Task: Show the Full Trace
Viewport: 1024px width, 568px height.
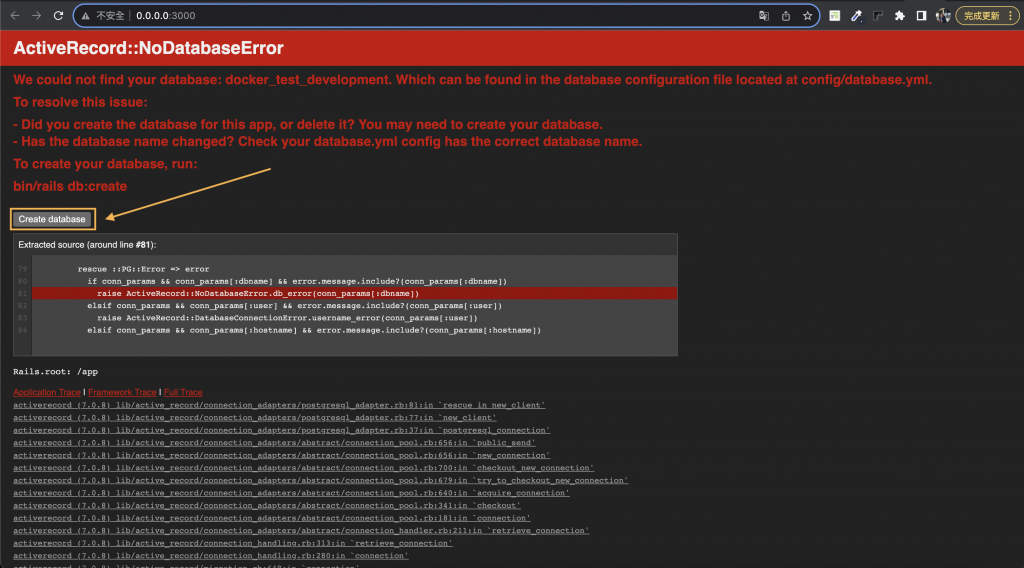Action: pyautogui.click(x=183, y=392)
